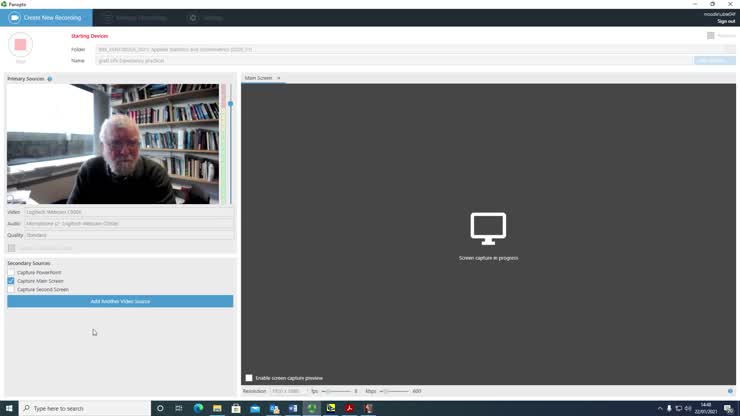Adjust the kbps bitrate slider
The image size is (740, 416).
pyautogui.click(x=394, y=391)
